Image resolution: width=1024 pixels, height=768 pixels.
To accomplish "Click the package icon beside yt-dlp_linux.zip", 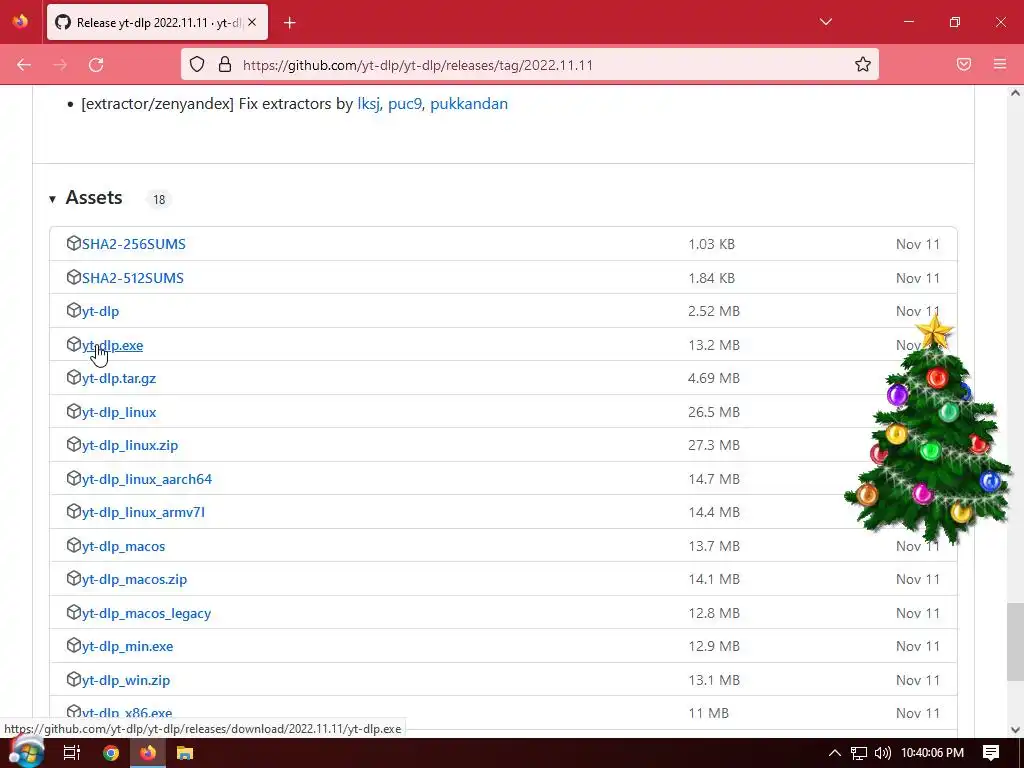I will (x=73, y=444).
